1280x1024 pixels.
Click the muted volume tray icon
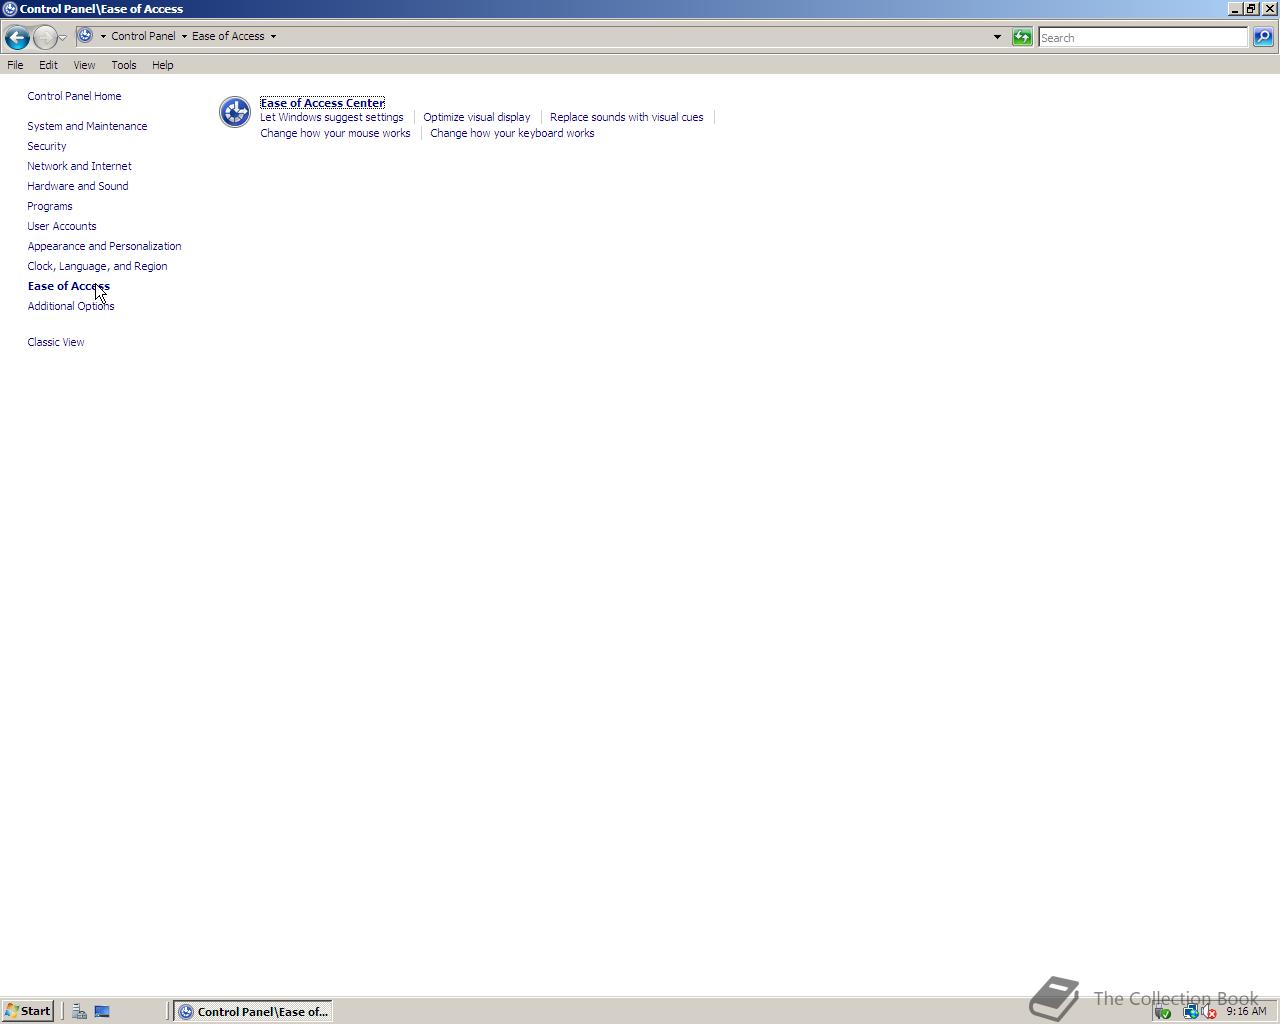(x=1208, y=1012)
